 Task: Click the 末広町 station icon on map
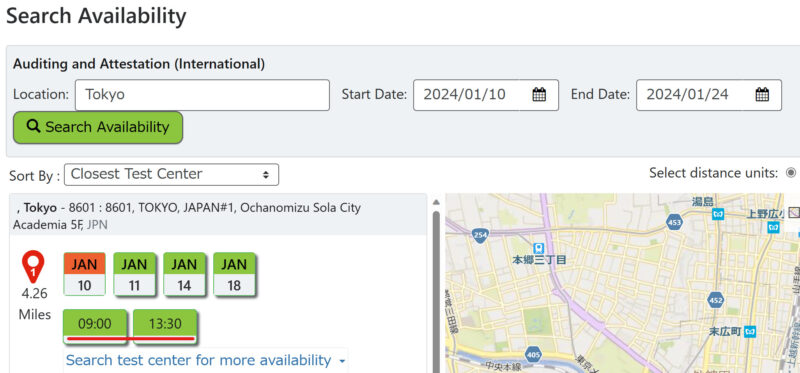[x=750, y=331]
